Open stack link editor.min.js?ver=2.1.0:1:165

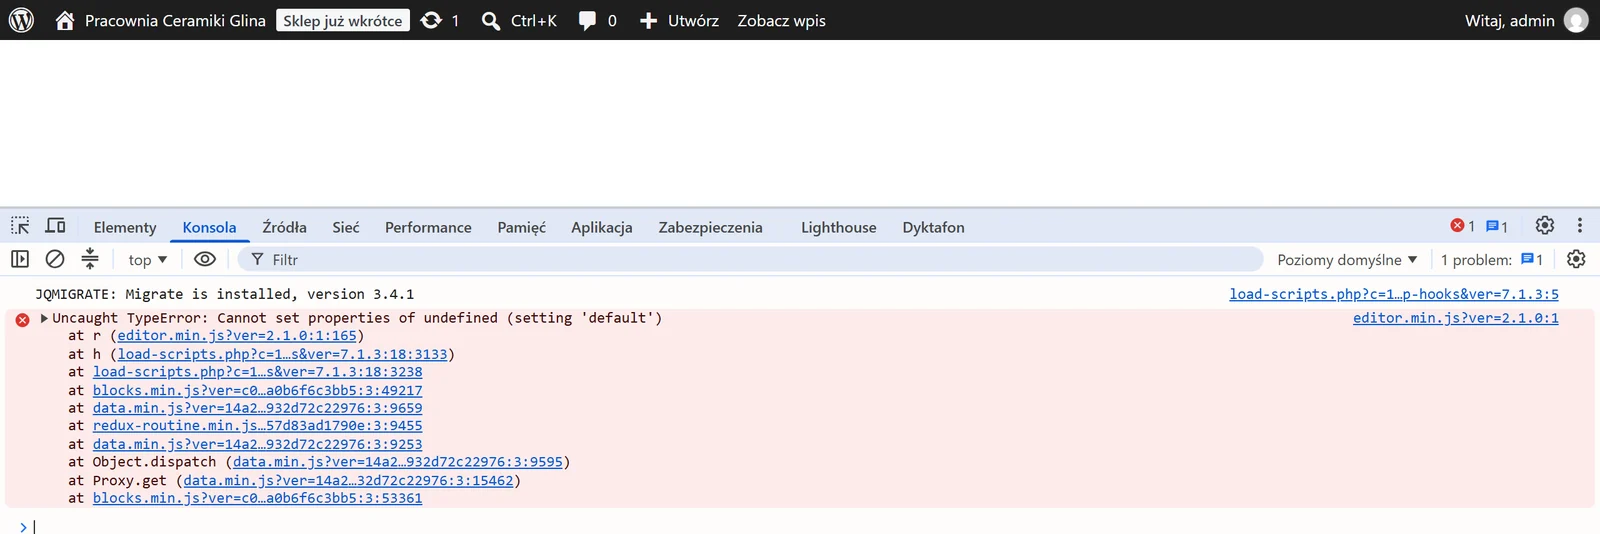pos(237,336)
